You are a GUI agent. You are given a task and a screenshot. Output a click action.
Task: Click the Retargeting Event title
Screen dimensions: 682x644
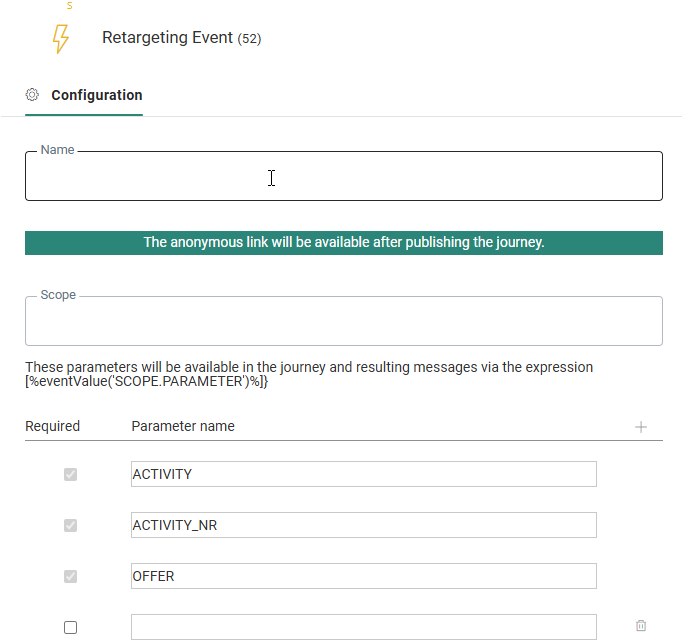coord(168,38)
